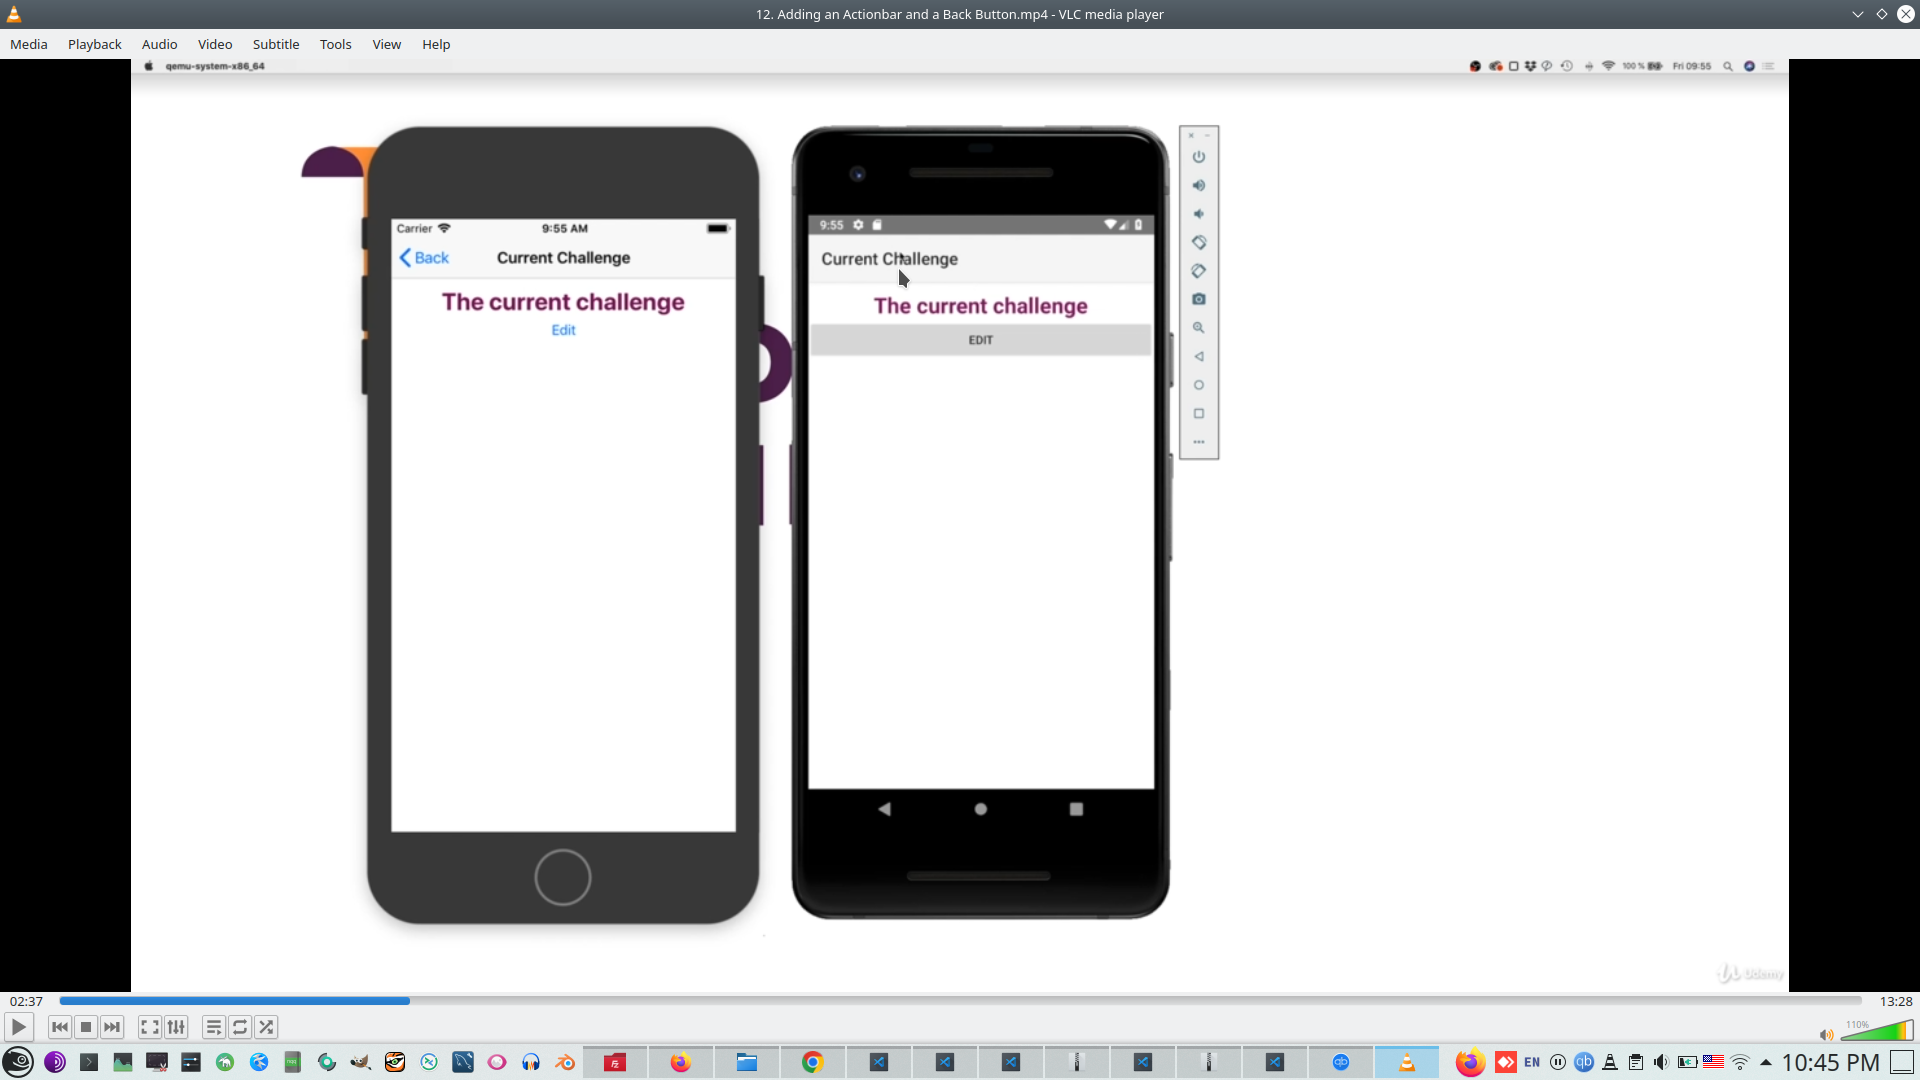Viewport: 1920px width, 1080px height.
Task: Open the Media menu
Action: [28, 44]
